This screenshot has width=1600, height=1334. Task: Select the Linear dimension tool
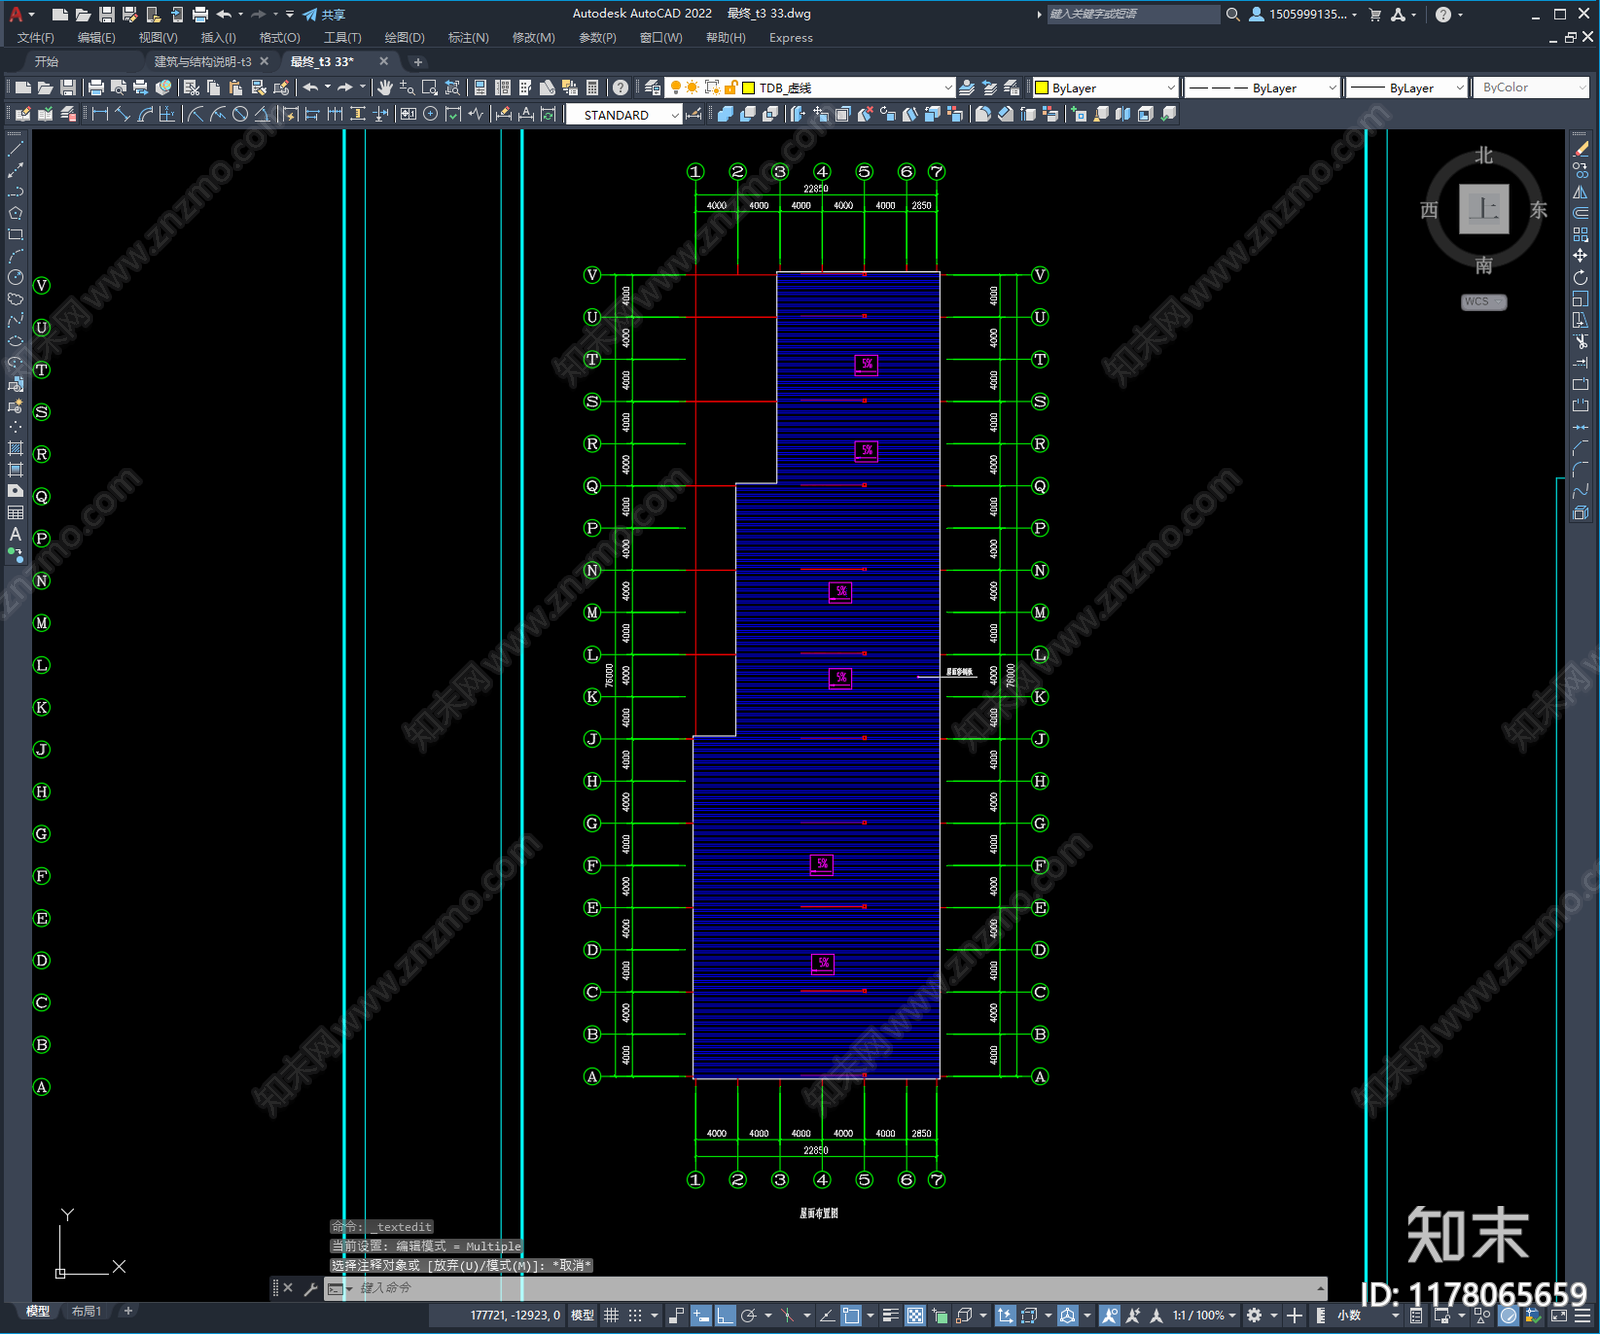pos(100,114)
